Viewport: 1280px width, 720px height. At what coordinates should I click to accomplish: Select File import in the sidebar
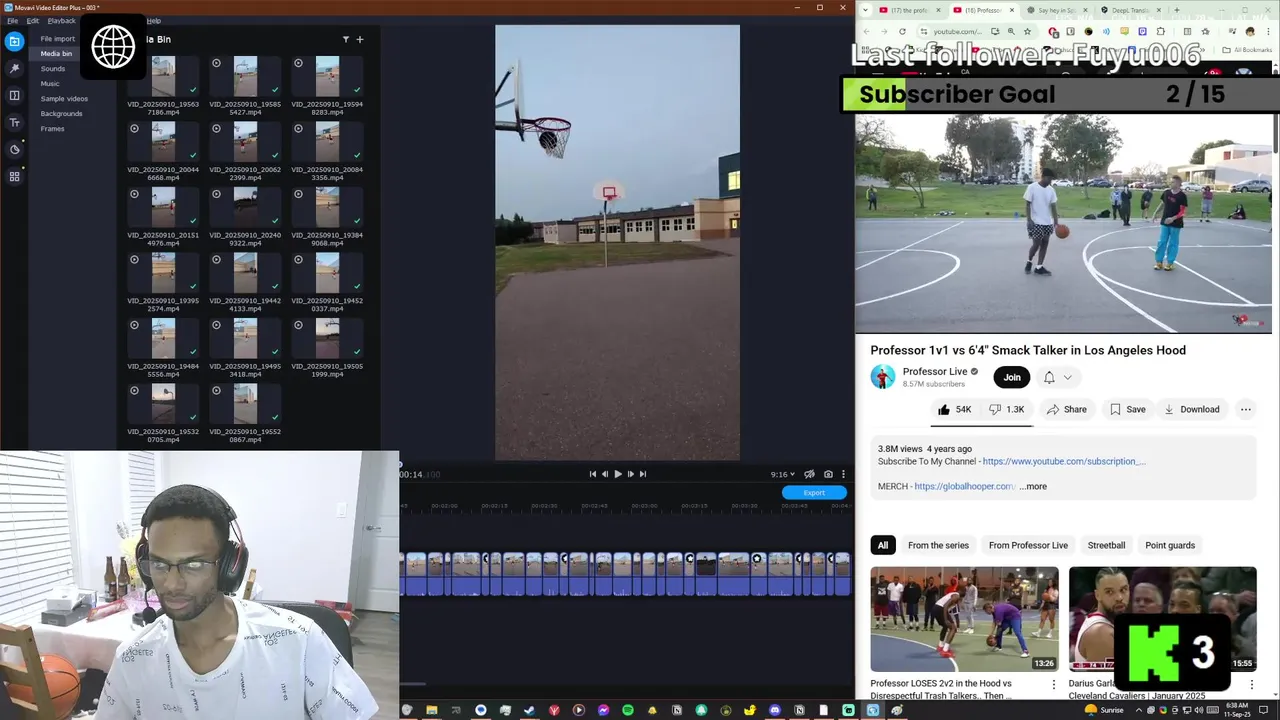[57, 38]
